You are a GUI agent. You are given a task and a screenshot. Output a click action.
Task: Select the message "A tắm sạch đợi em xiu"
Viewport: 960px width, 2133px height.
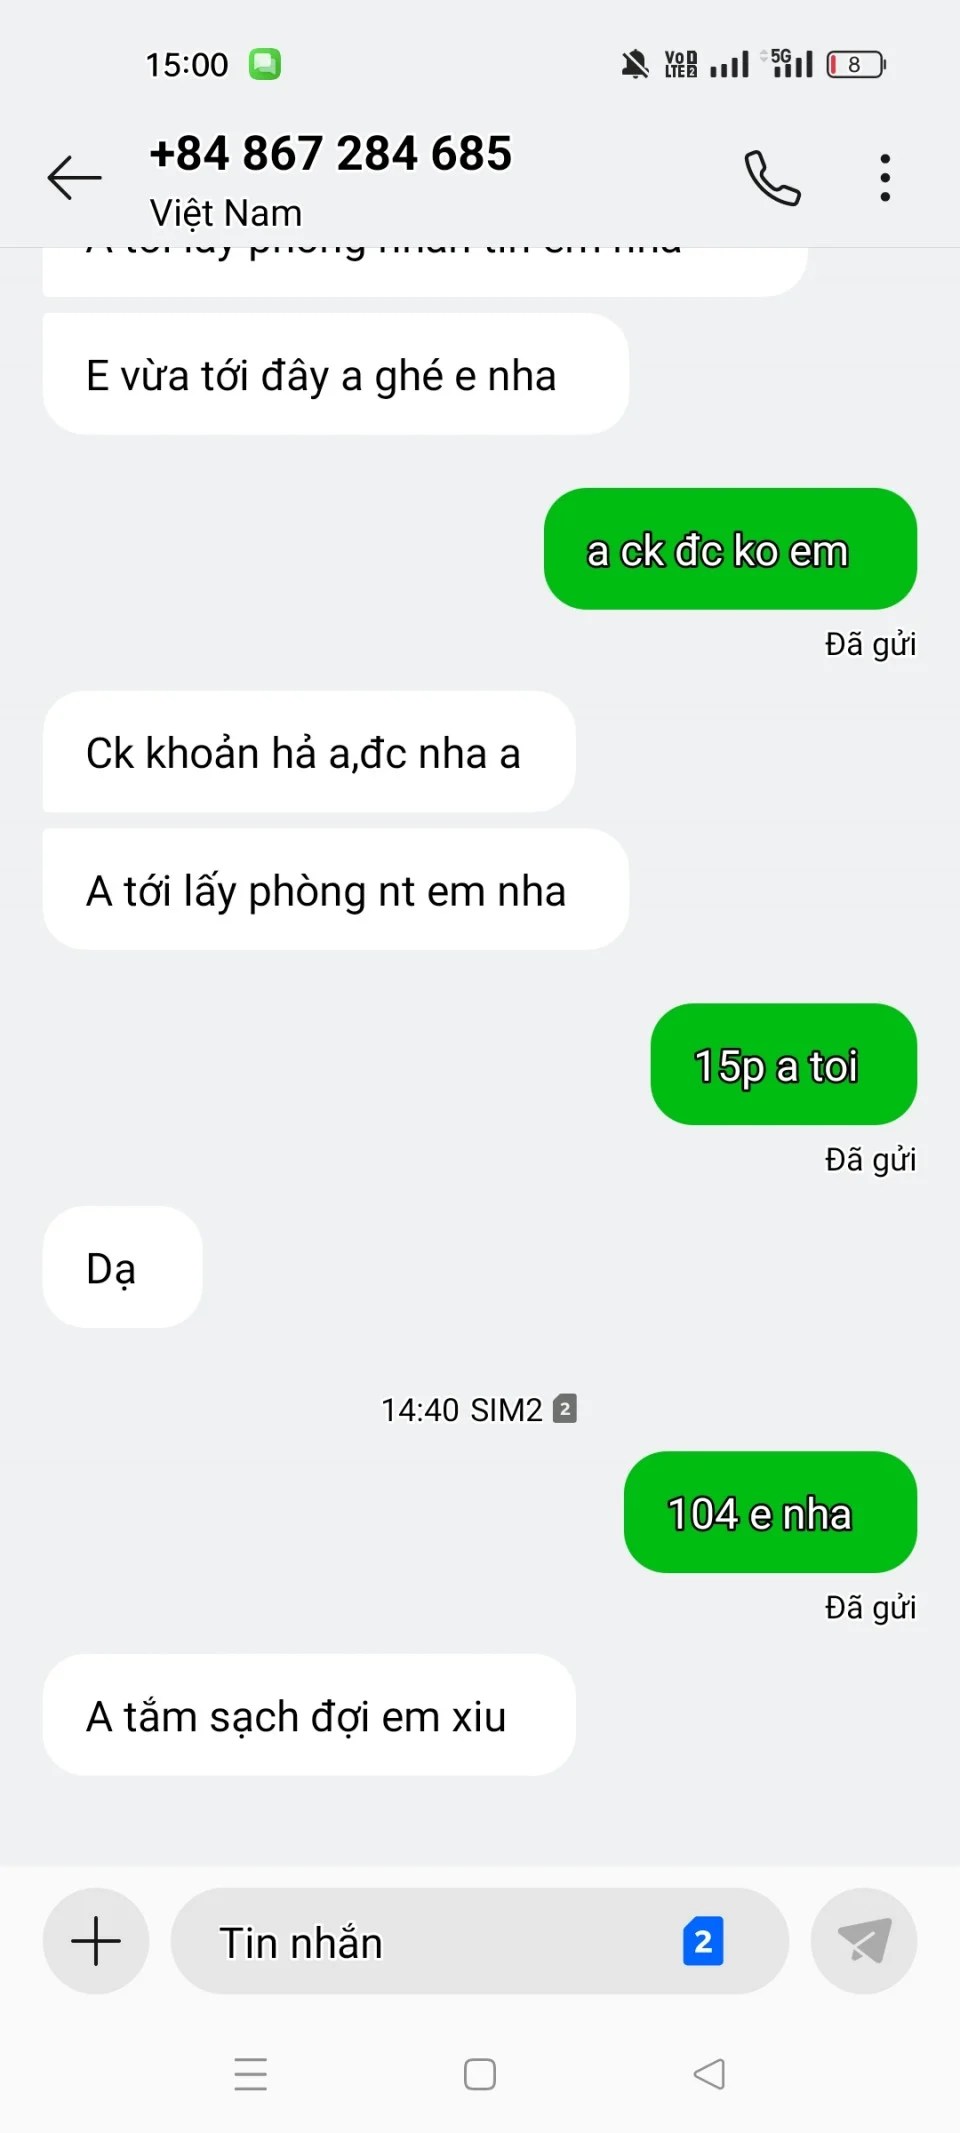tap(309, 1715)
